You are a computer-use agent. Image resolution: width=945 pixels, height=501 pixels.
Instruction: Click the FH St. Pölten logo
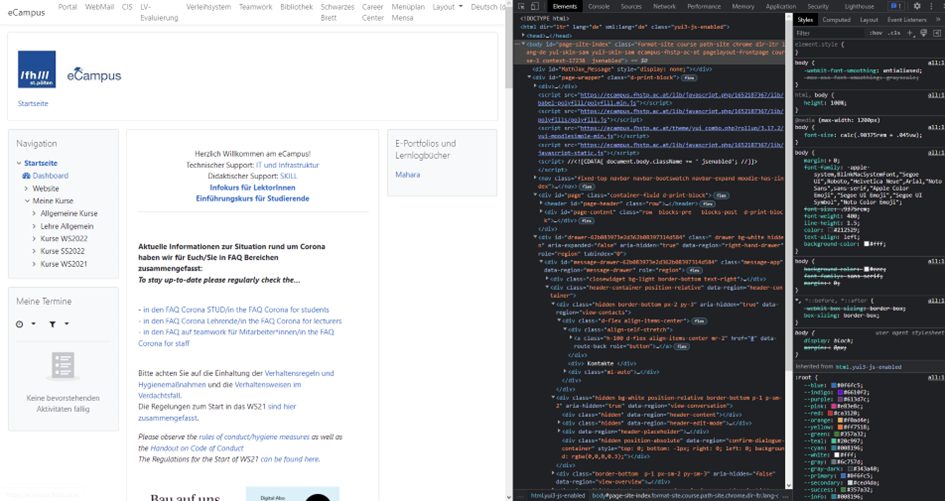(x=37, y=69)
